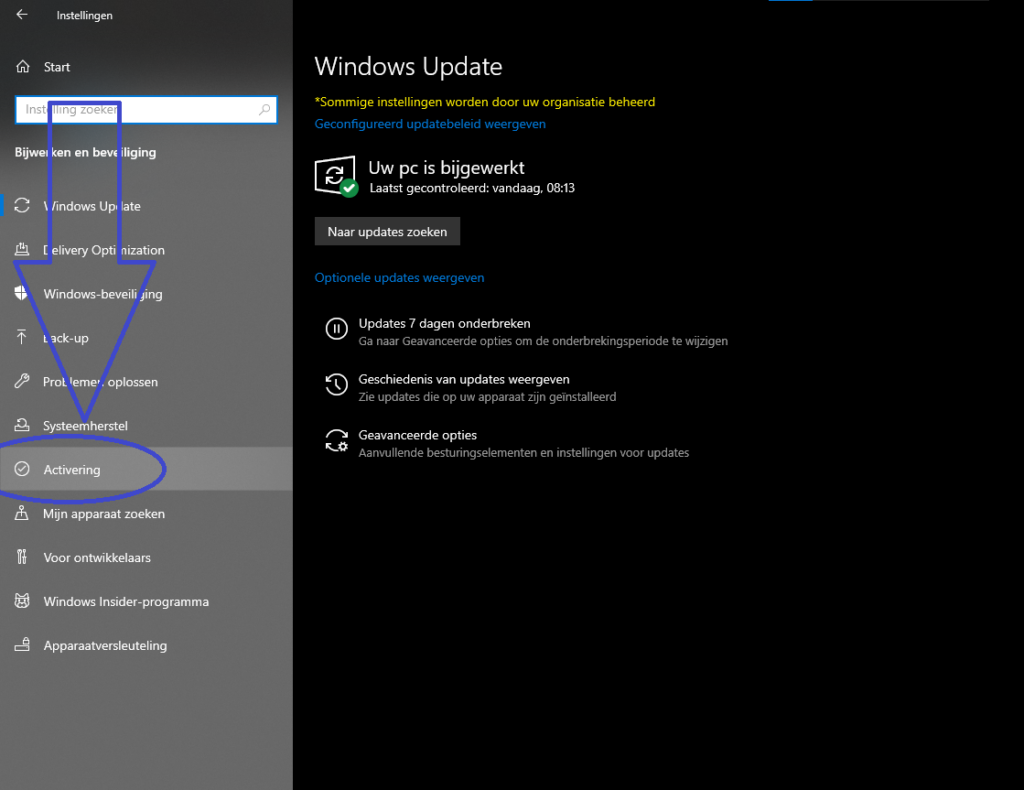Click the Windows-beveiliging shield icon

pyautogui.click(x=22, y=293)
